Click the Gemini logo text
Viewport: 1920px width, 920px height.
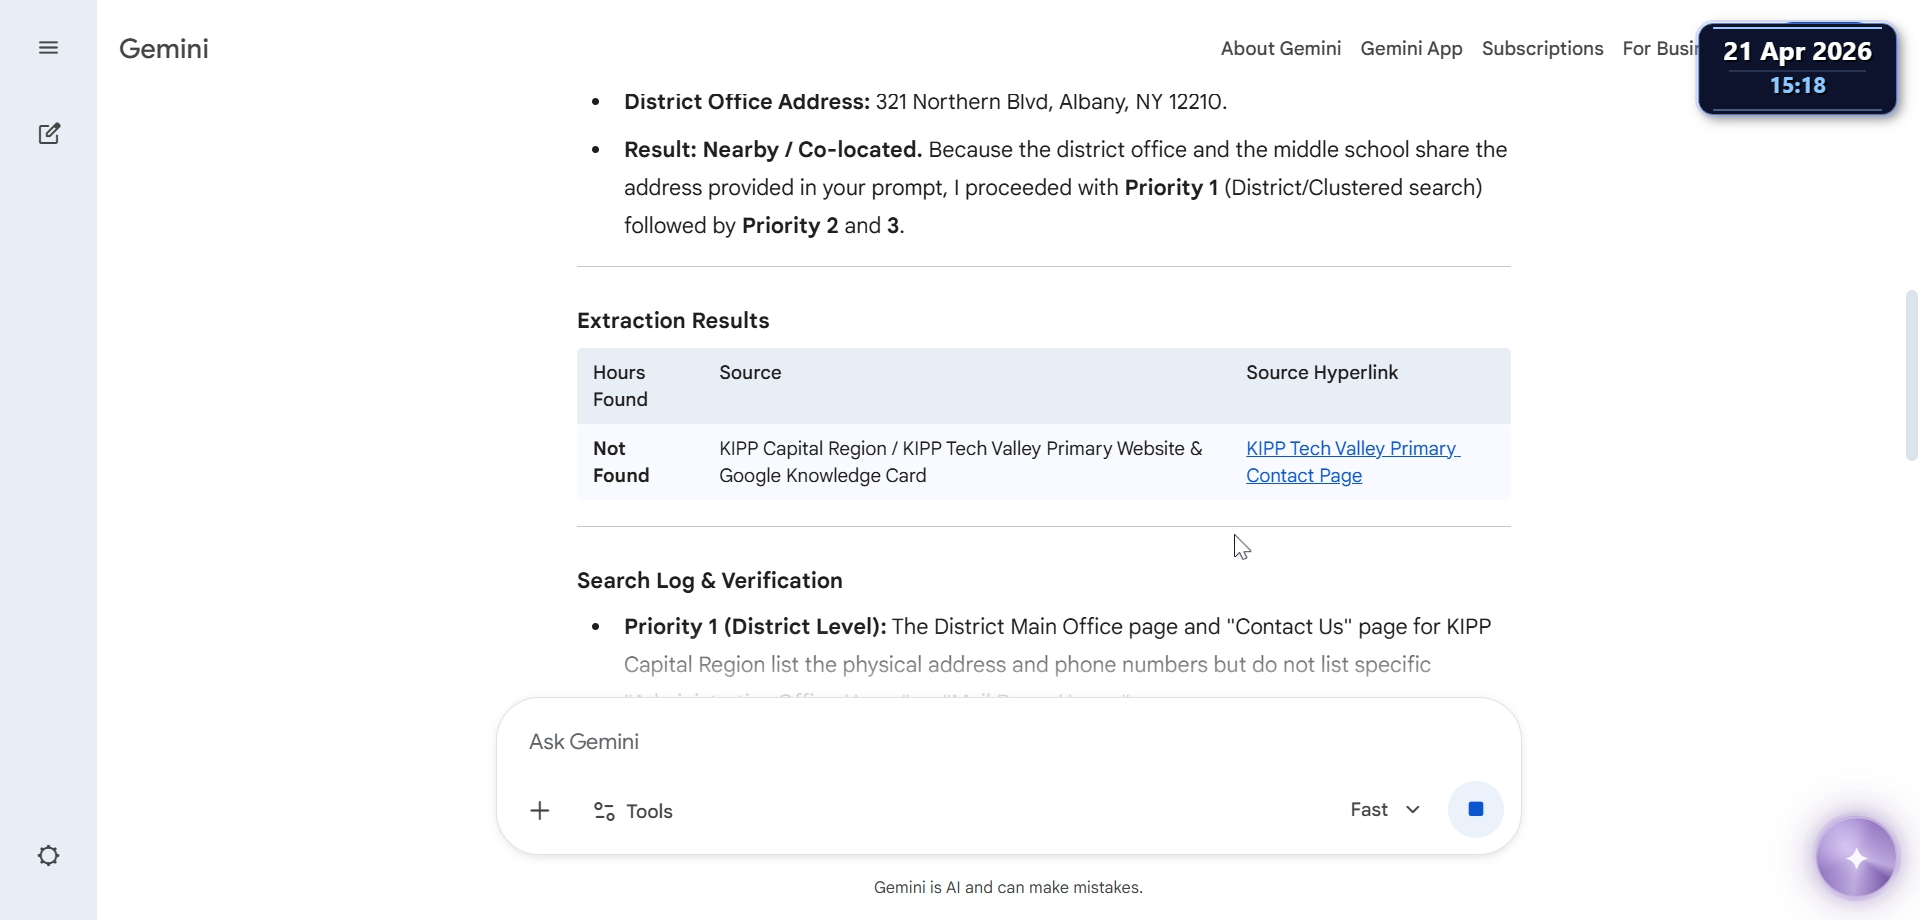(163, 48)
